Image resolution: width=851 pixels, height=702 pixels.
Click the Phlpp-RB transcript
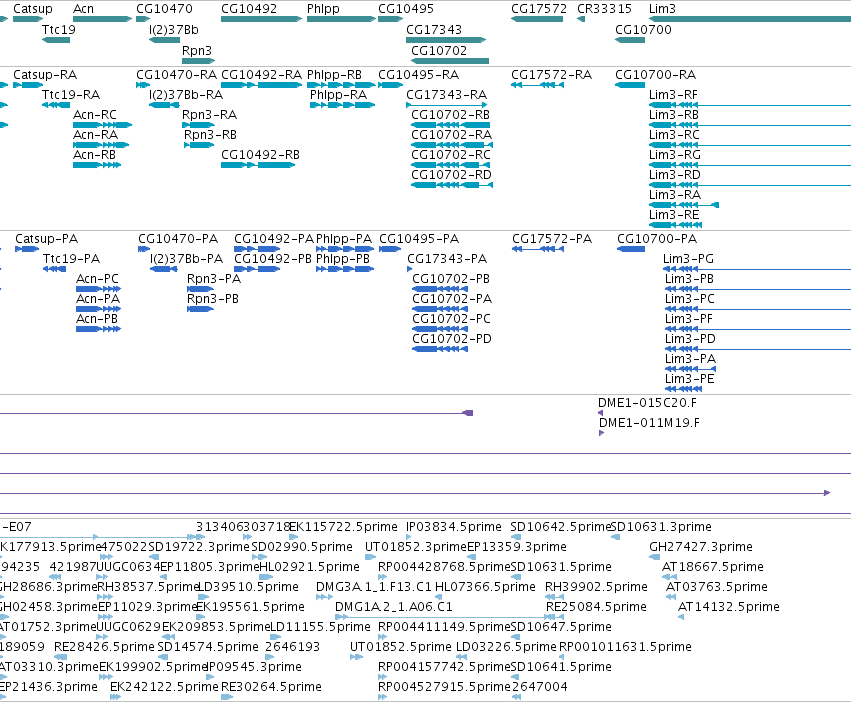(341, 85)
